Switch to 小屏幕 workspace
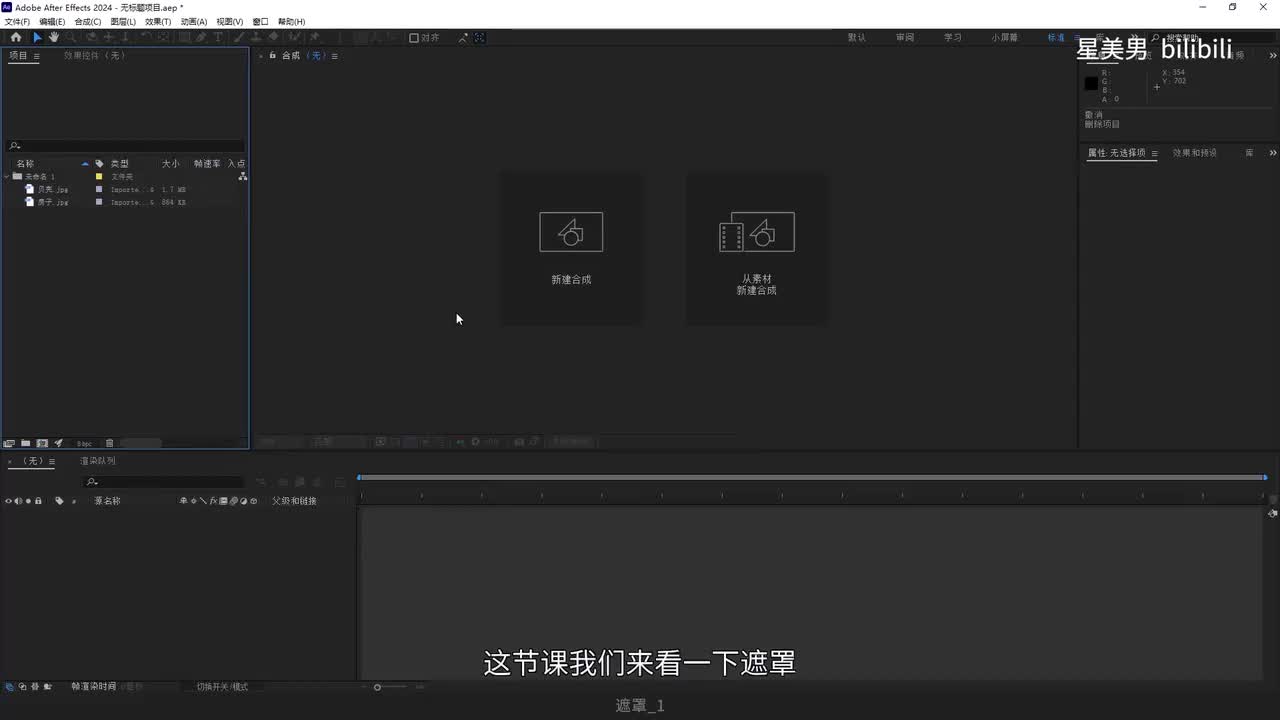Screen dimensions: 1280x720 coord(1005,38)
